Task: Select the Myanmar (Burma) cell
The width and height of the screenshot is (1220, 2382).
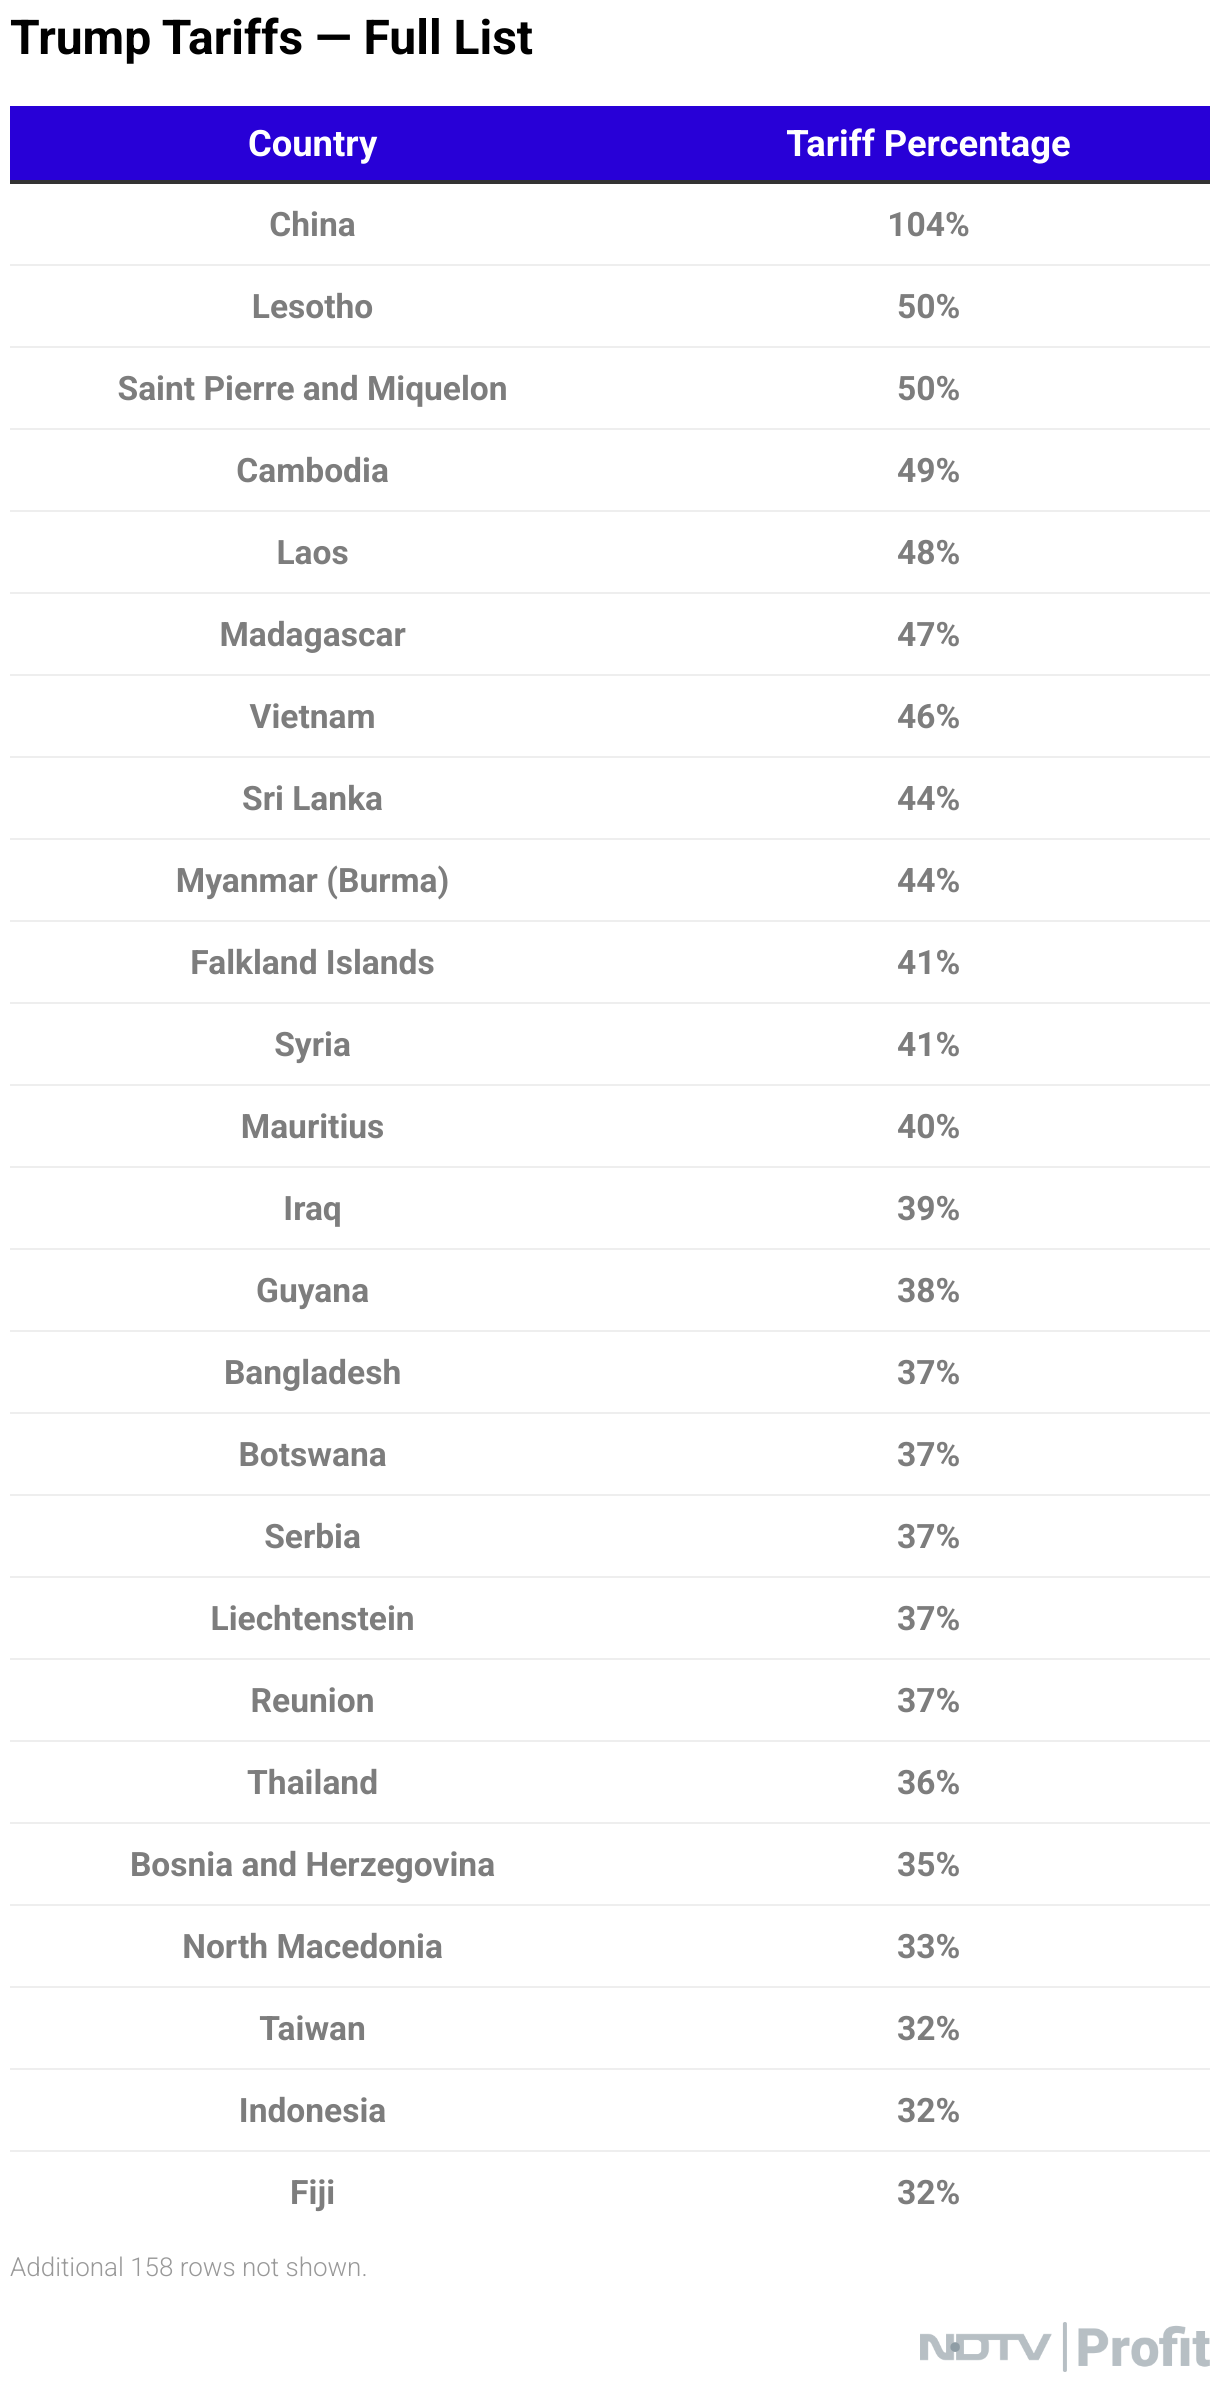Action: coord(312,881)
